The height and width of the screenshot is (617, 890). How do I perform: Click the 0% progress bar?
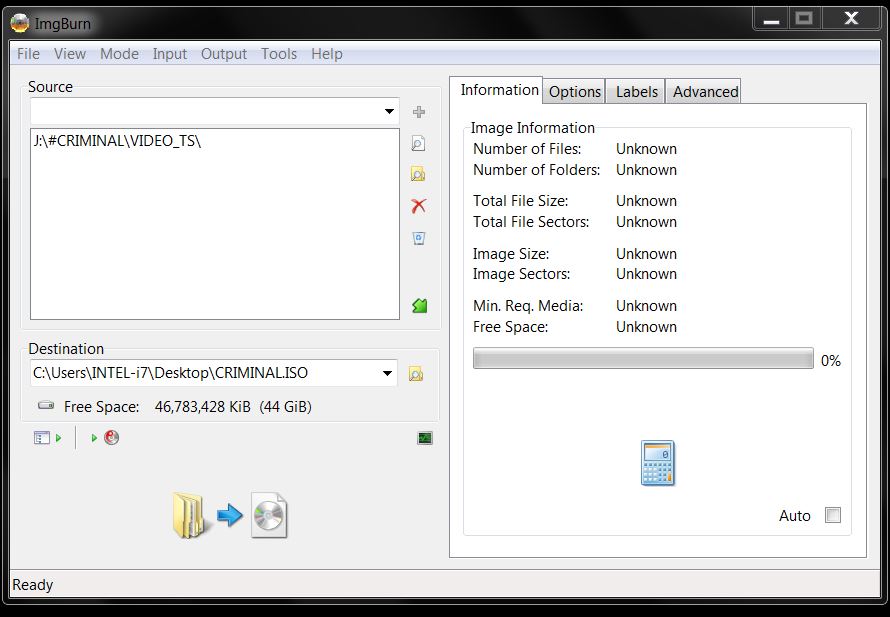click(x=643, y=359)
